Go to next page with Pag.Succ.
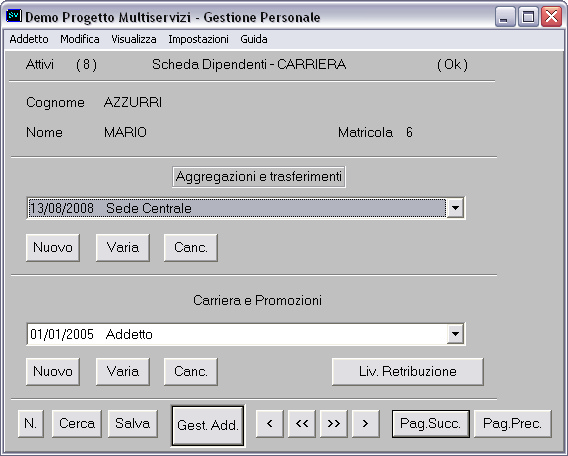Viewport: 568px width, 456px height. pyautogui.click(x=431, y=423)
